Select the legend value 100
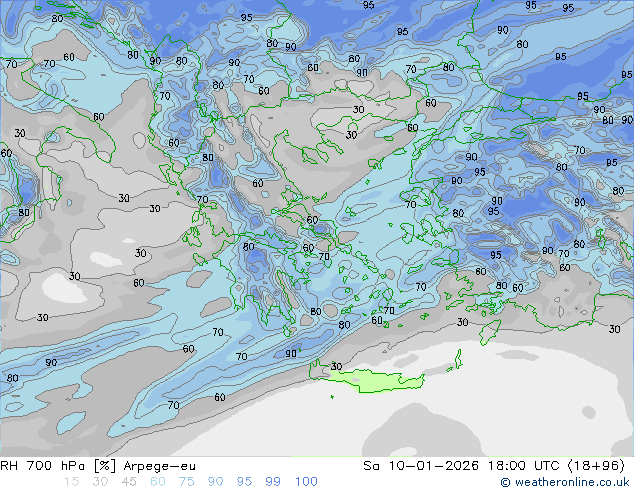This screenshot has height=490, width=634. click(x=306, y=482)
